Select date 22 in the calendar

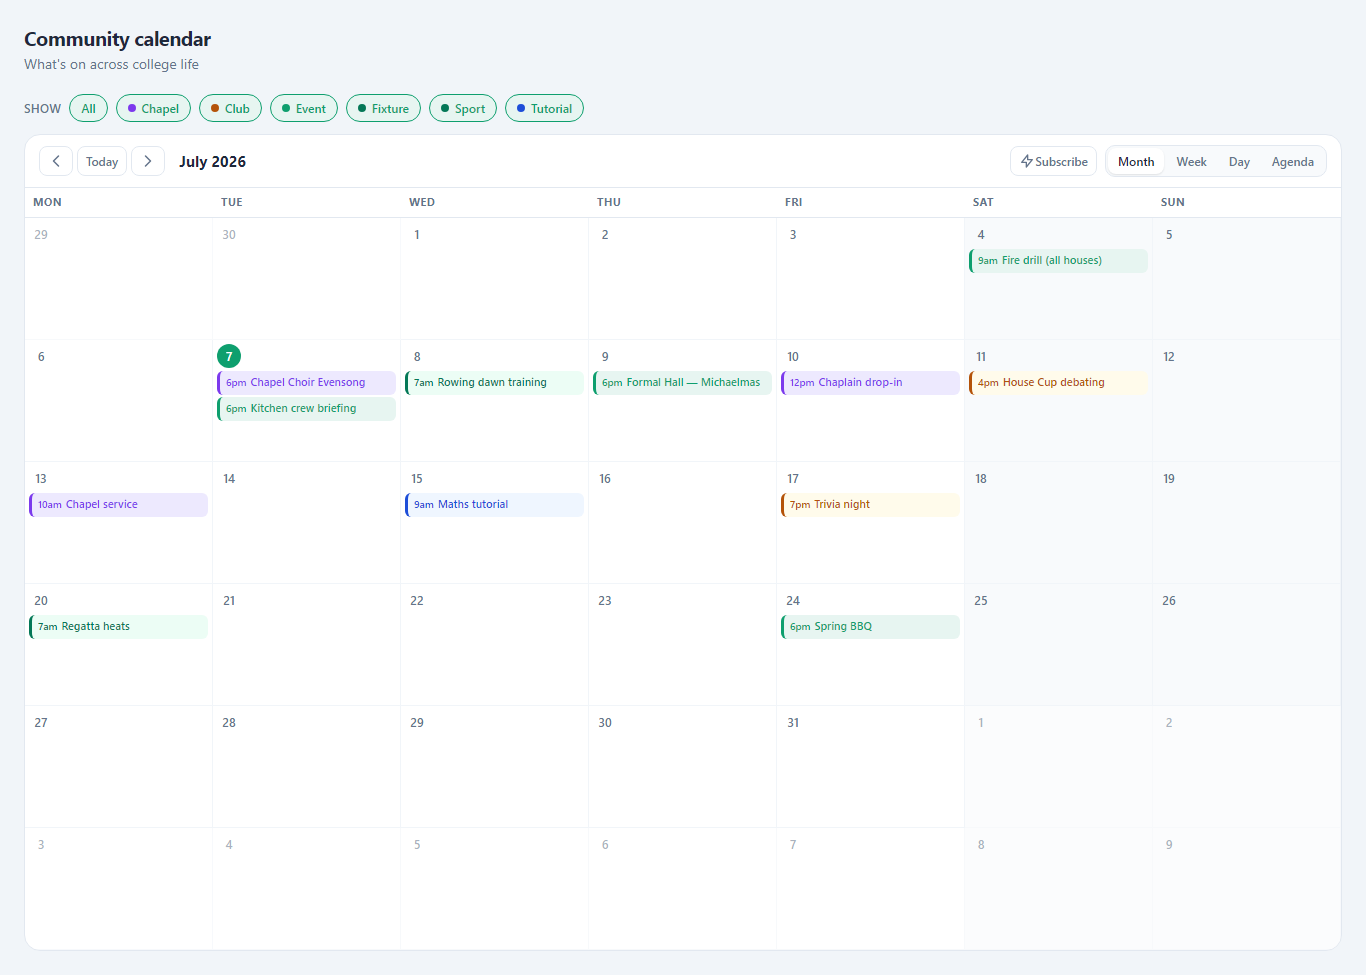click(417, 601)
